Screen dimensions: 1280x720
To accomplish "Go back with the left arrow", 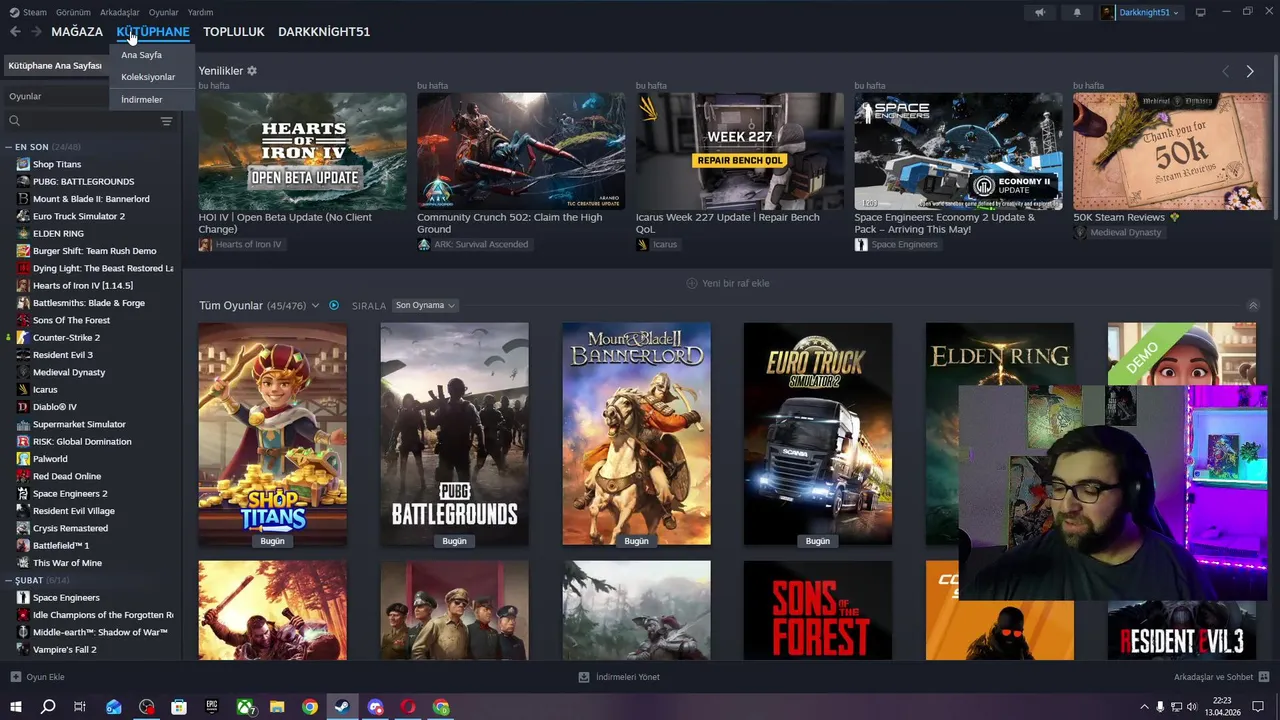I will pos(15,32).
